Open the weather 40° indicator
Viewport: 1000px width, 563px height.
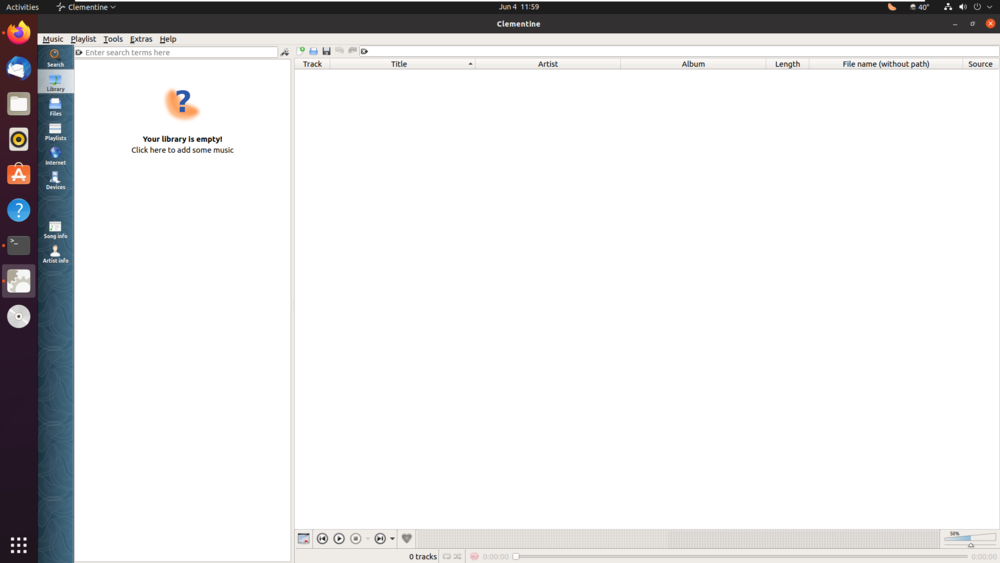(x=919, y=7)
